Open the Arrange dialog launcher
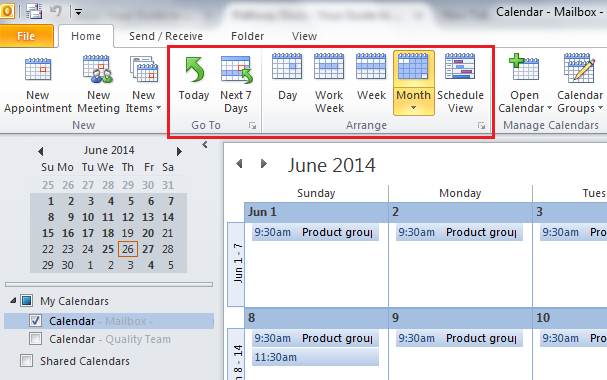 tap(481, 126)
